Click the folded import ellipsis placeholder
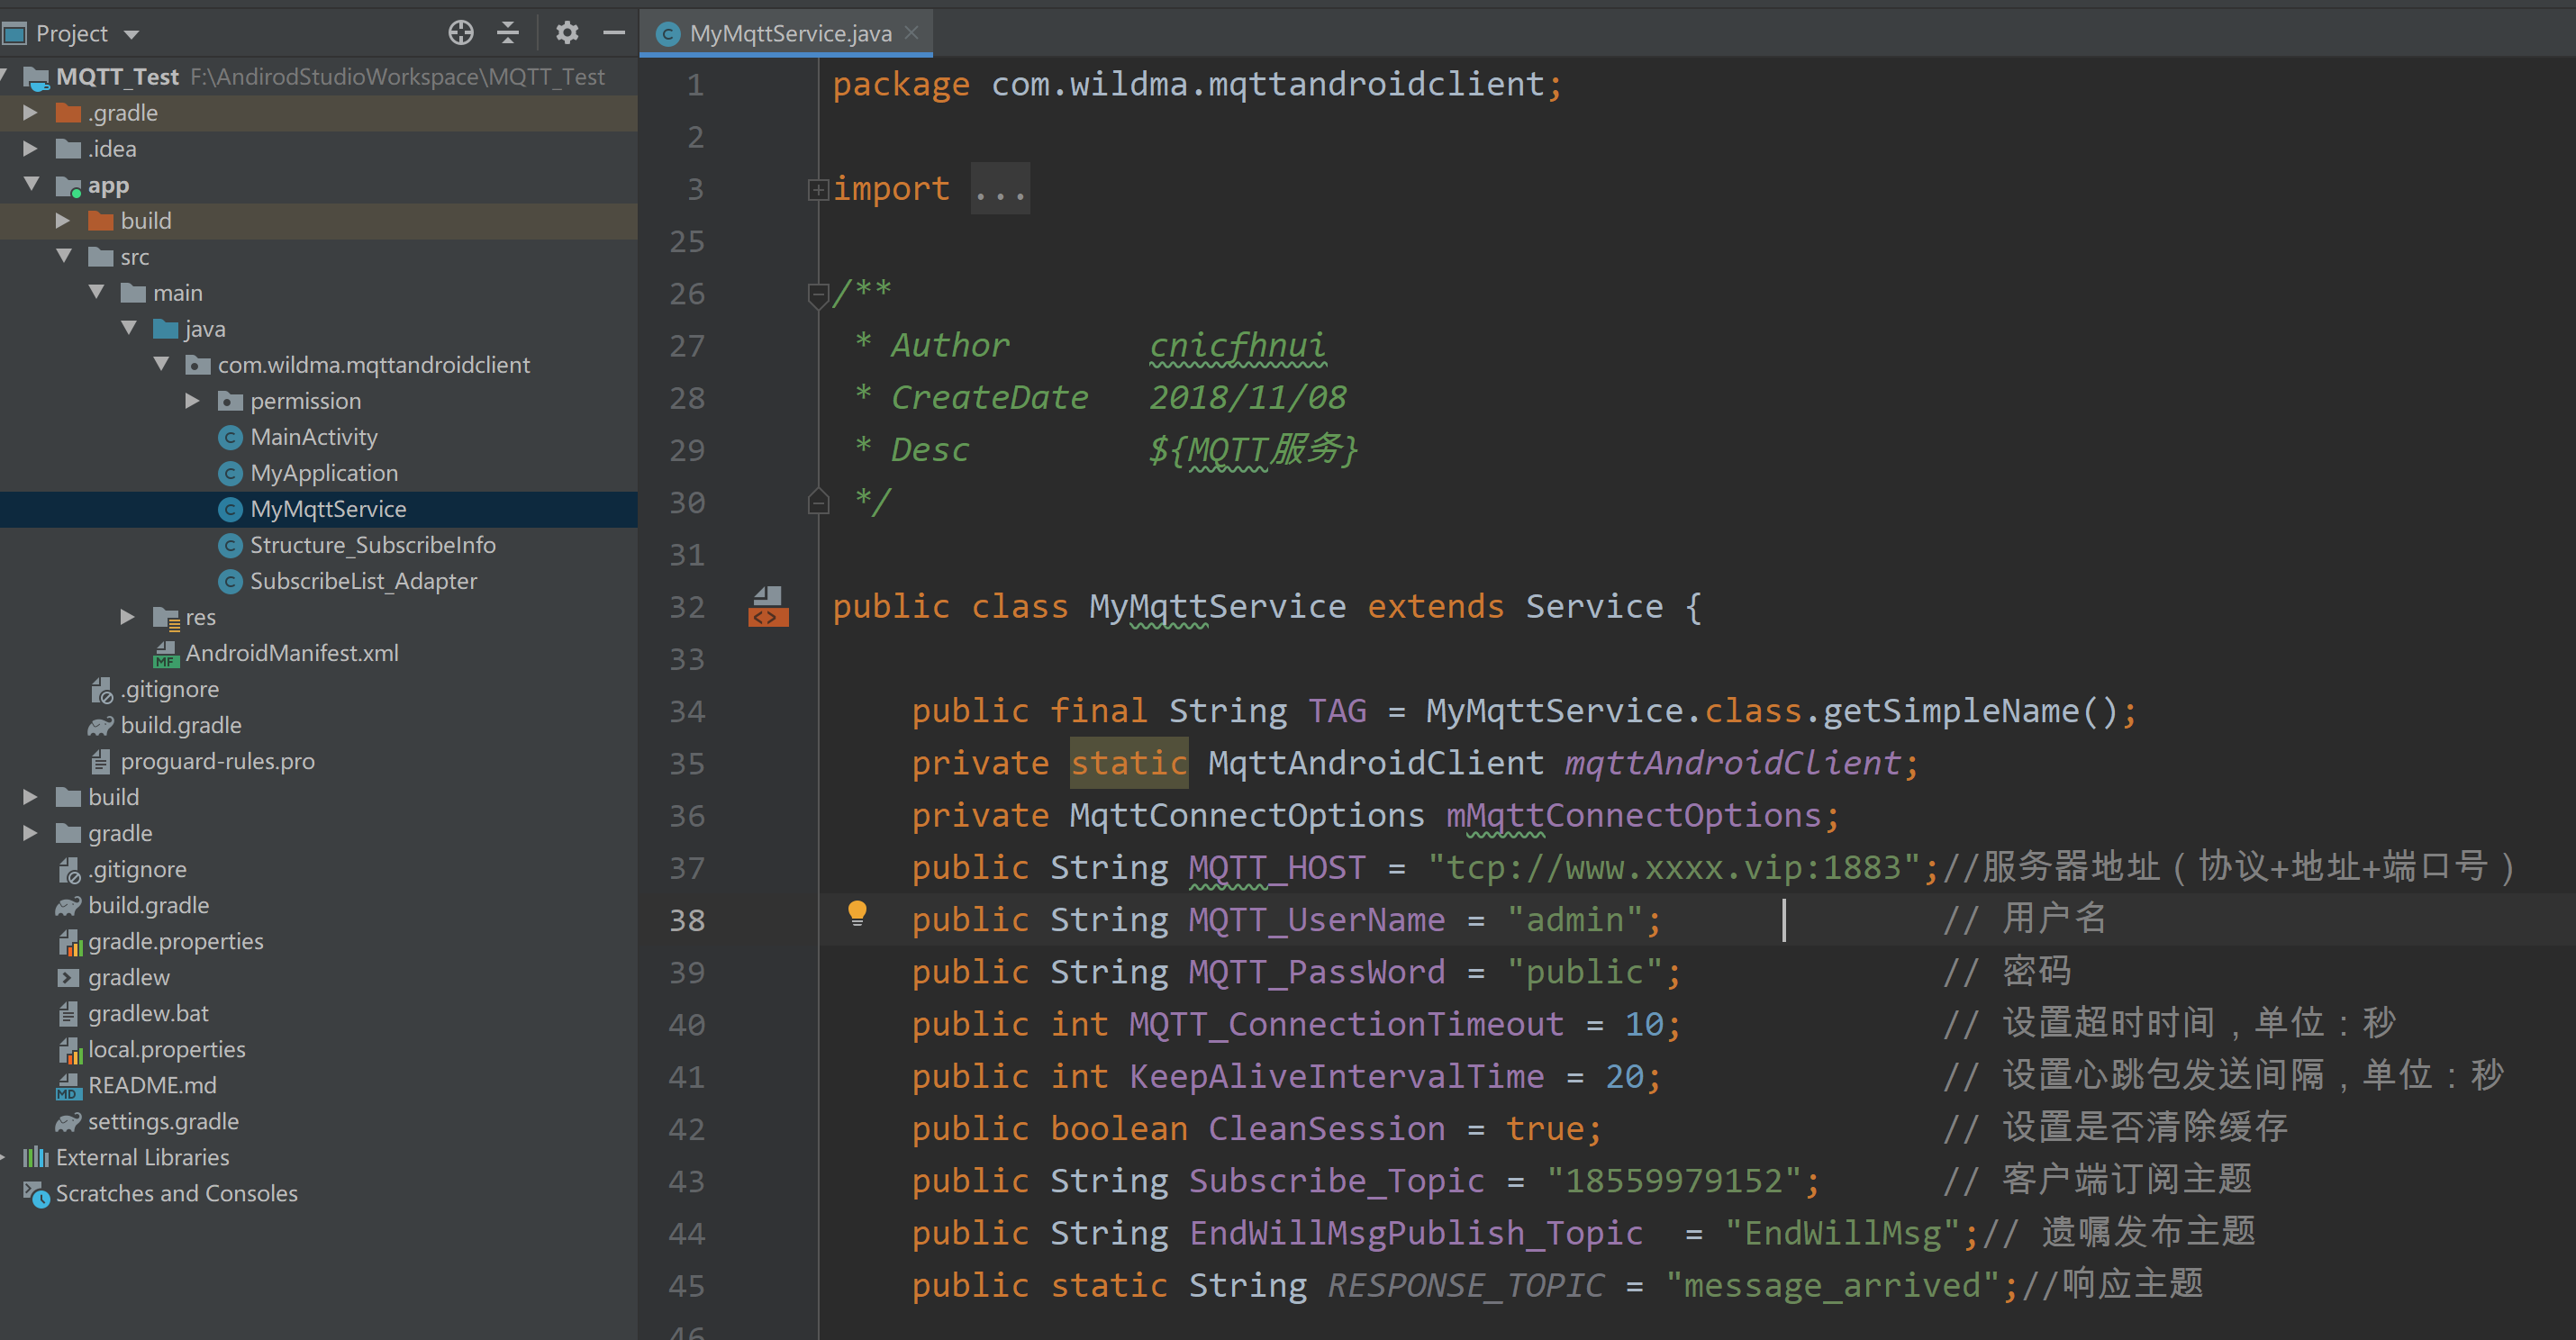The width and height of the screenshot is (2576, 1340). pos(1000,189)
